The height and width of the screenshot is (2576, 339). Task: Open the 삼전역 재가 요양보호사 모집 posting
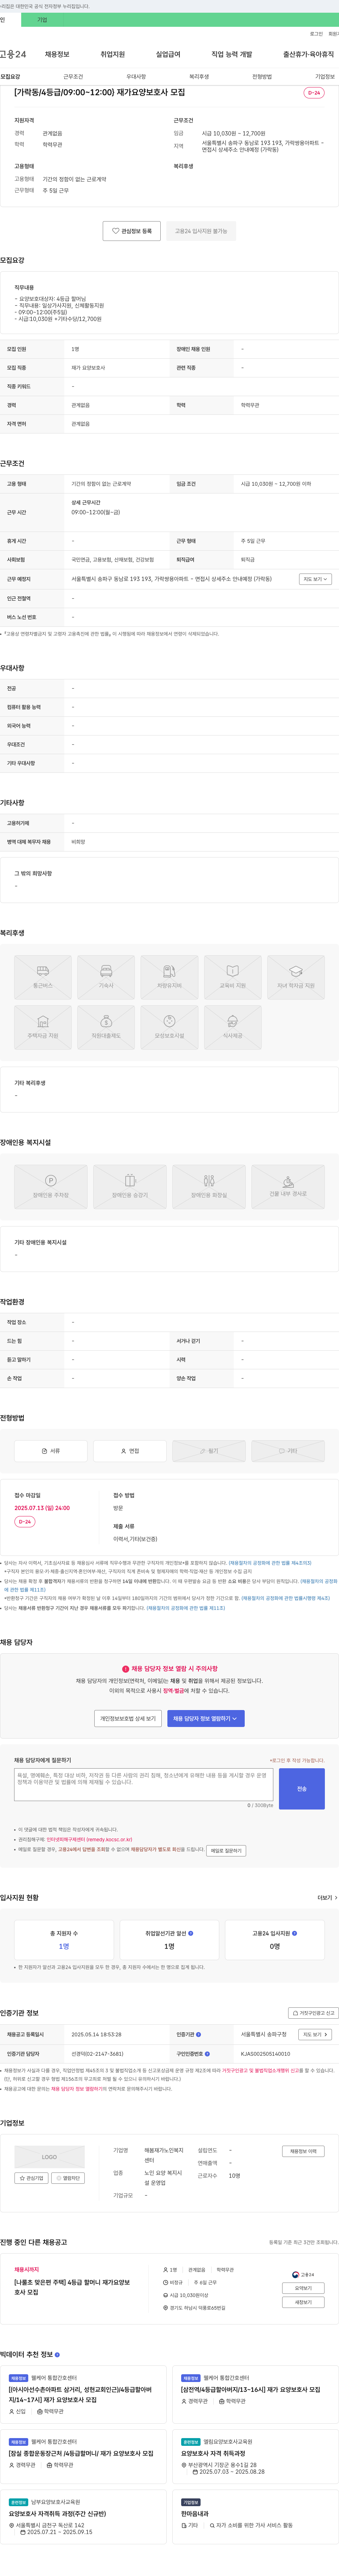(250, 2389)
